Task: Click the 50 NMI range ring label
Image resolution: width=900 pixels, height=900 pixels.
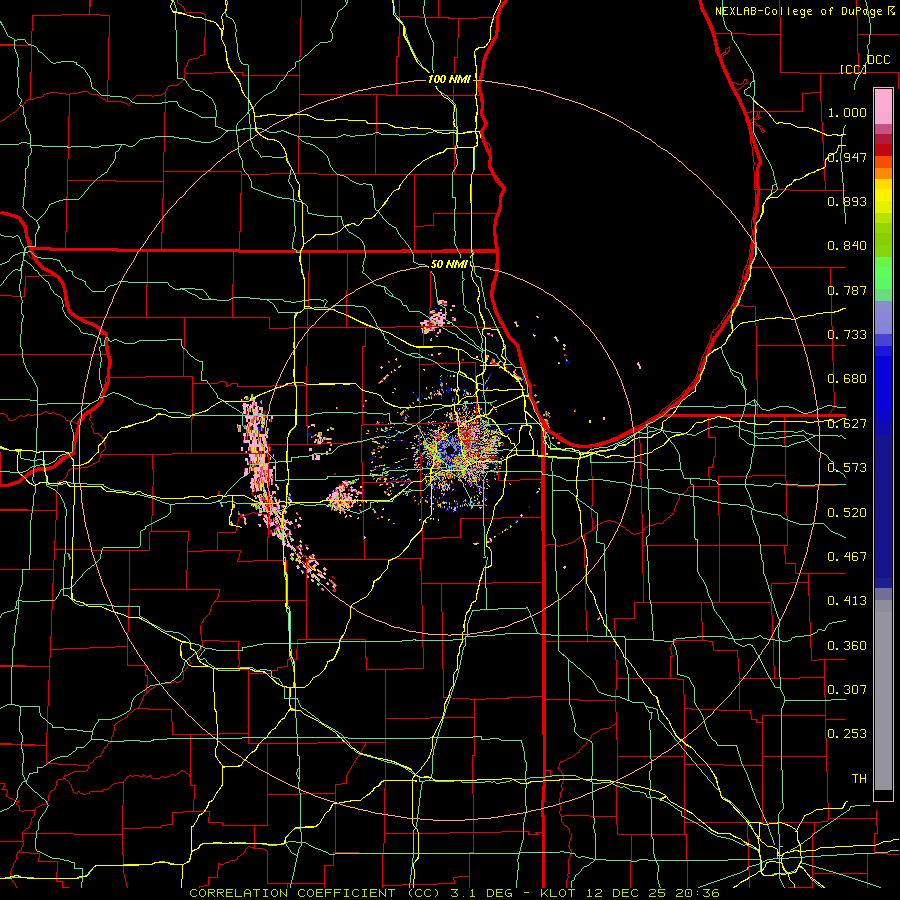Action: pos(449,264)
